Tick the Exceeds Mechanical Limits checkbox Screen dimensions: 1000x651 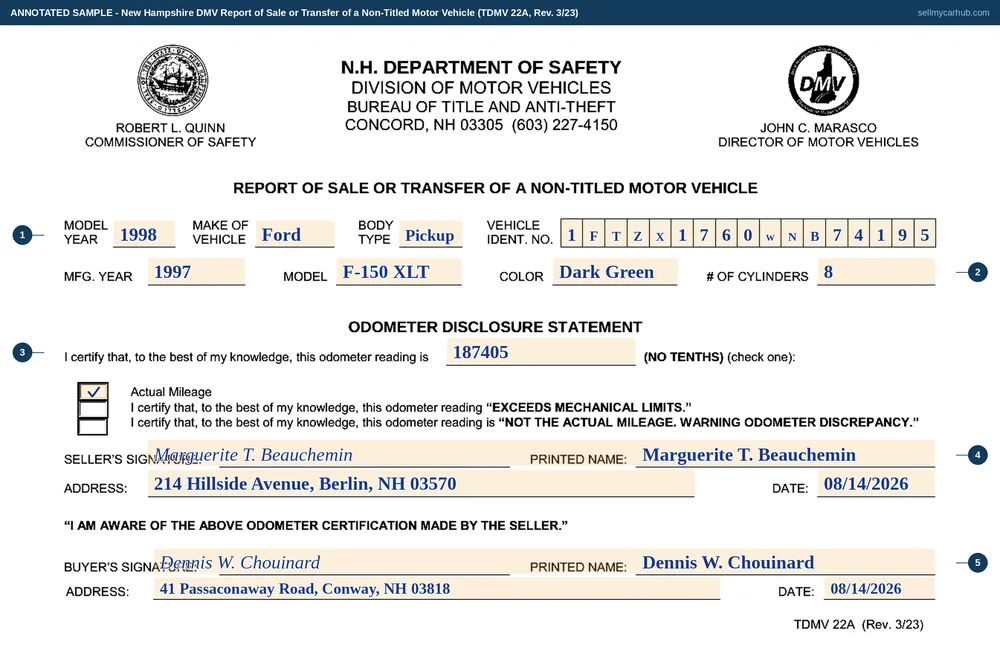(92, 408)
